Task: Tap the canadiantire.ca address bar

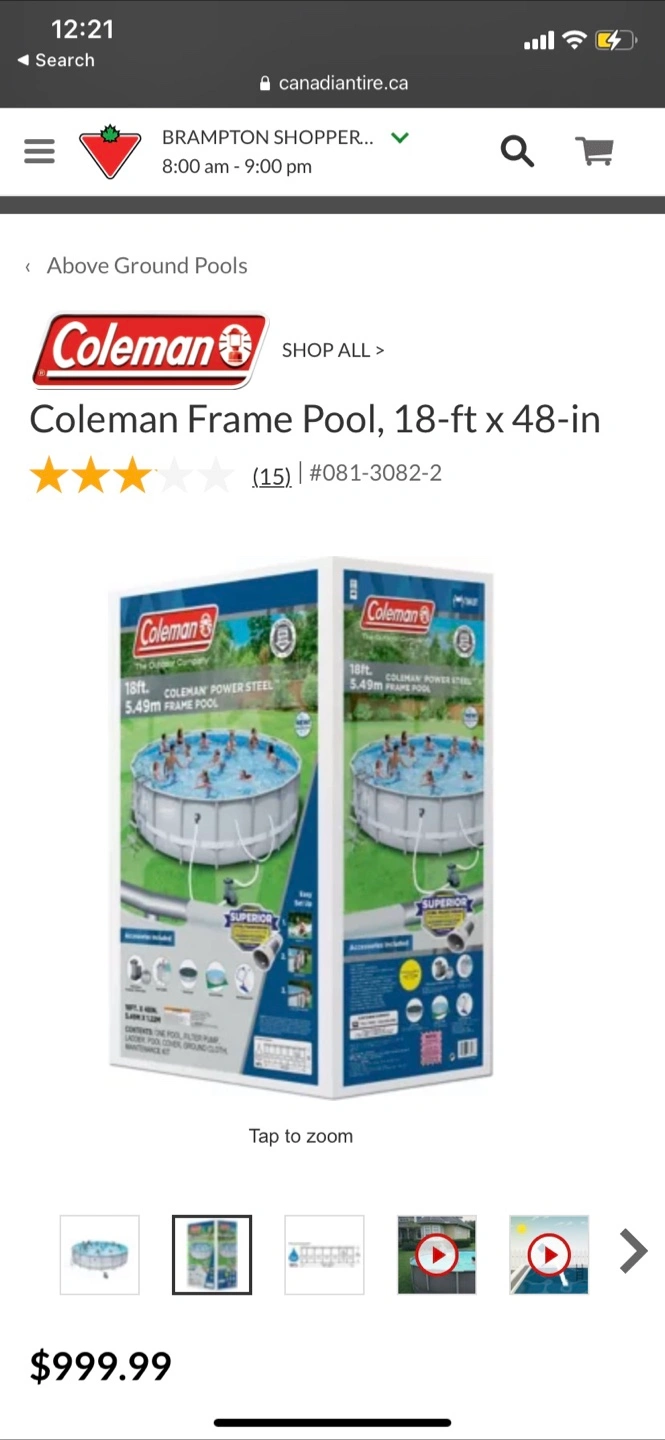Action: click(333, 83)
